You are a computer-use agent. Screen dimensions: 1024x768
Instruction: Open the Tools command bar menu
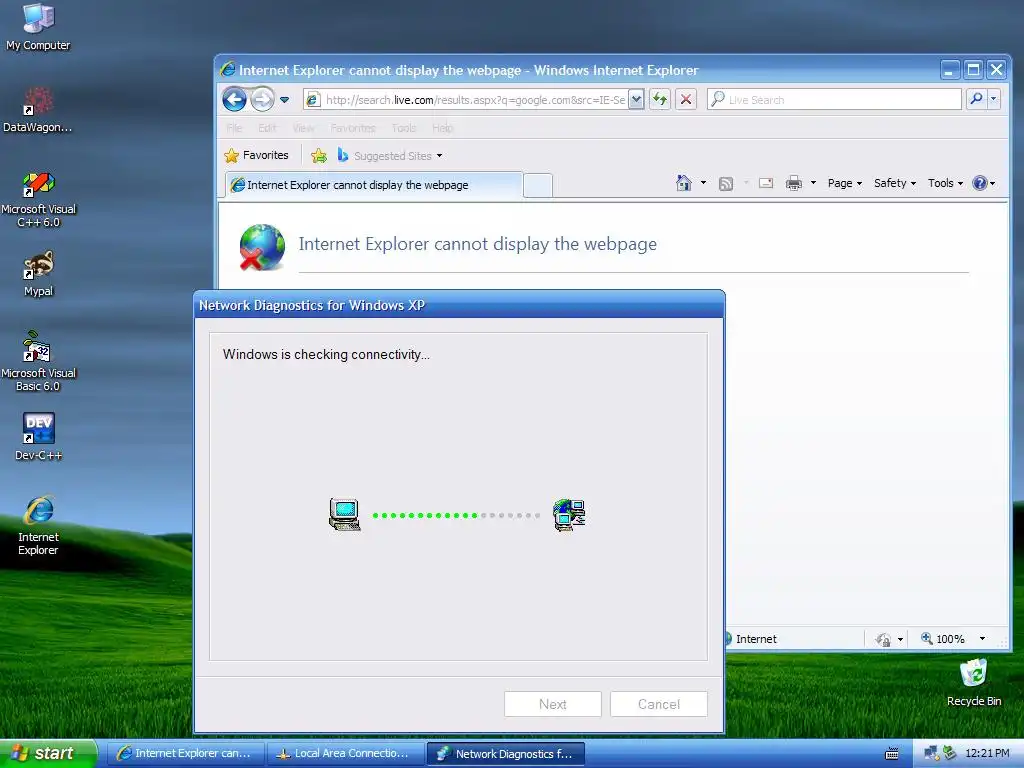pos(945,184)
